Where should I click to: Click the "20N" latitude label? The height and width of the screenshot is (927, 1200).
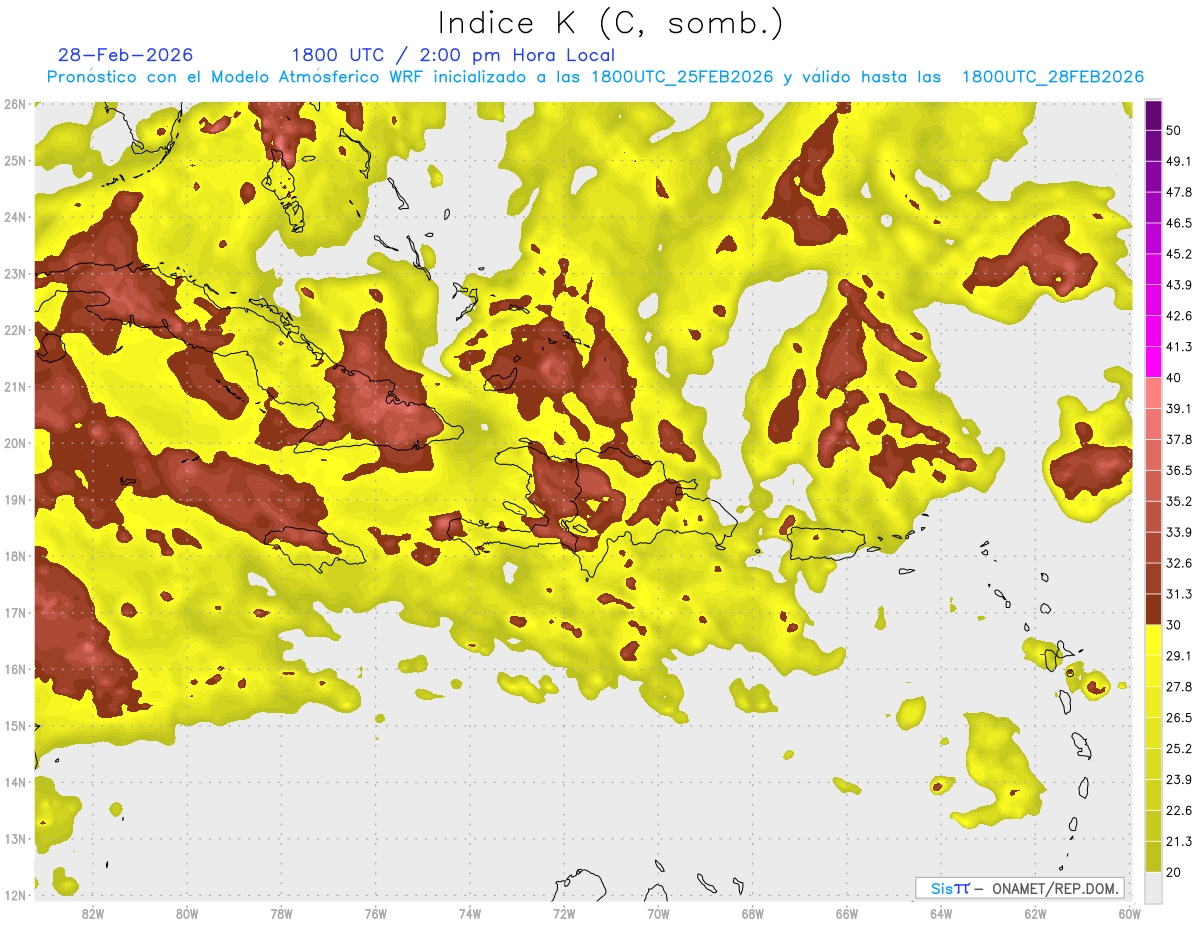pyautogui.click(x=14, y=443)
